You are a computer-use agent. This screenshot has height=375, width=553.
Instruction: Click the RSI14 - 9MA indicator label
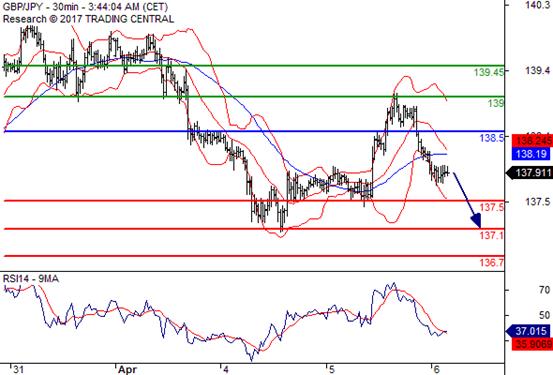click(x=31, y=279)
